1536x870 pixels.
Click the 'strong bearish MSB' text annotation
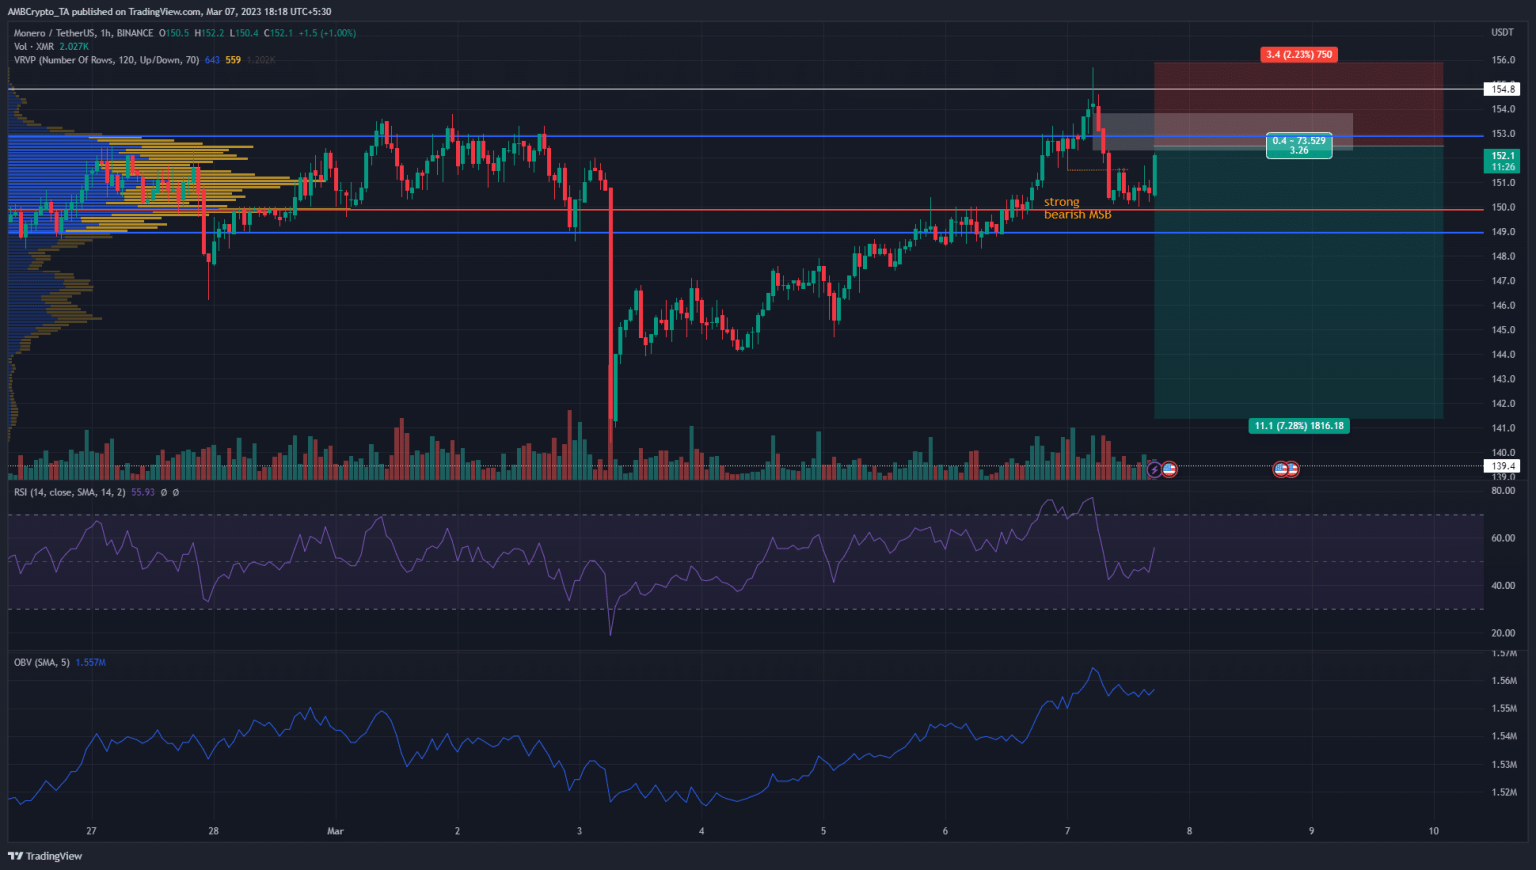1077,208
